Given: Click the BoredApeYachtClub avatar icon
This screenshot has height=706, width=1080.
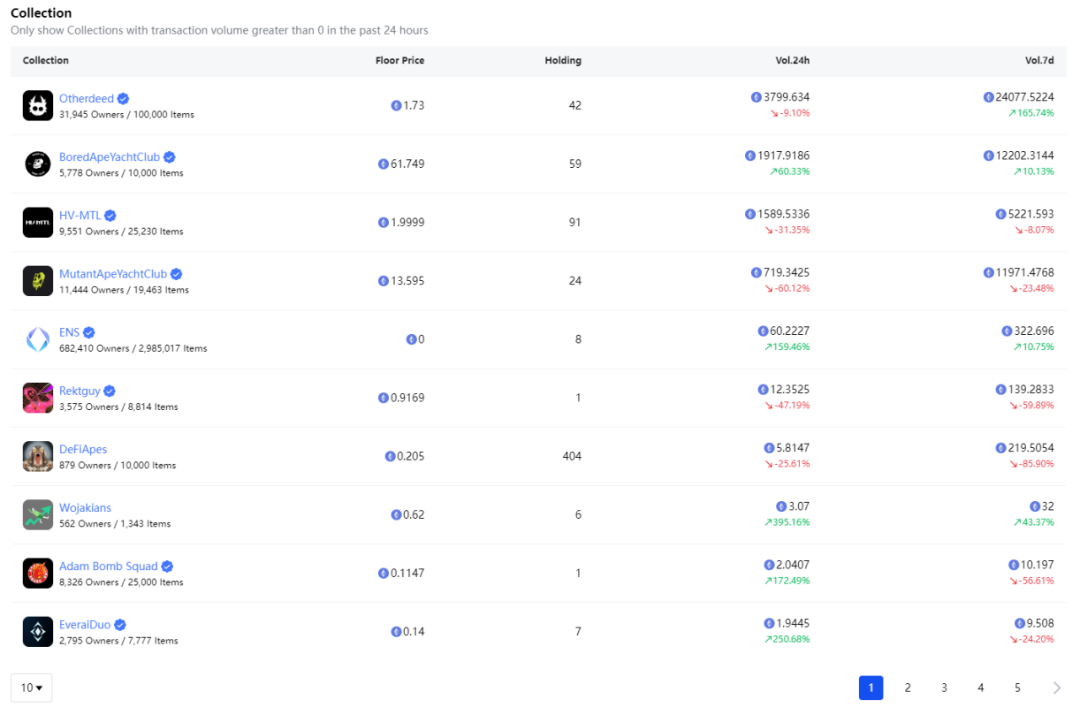Looking at the screenshot, I should pos(37,164).
